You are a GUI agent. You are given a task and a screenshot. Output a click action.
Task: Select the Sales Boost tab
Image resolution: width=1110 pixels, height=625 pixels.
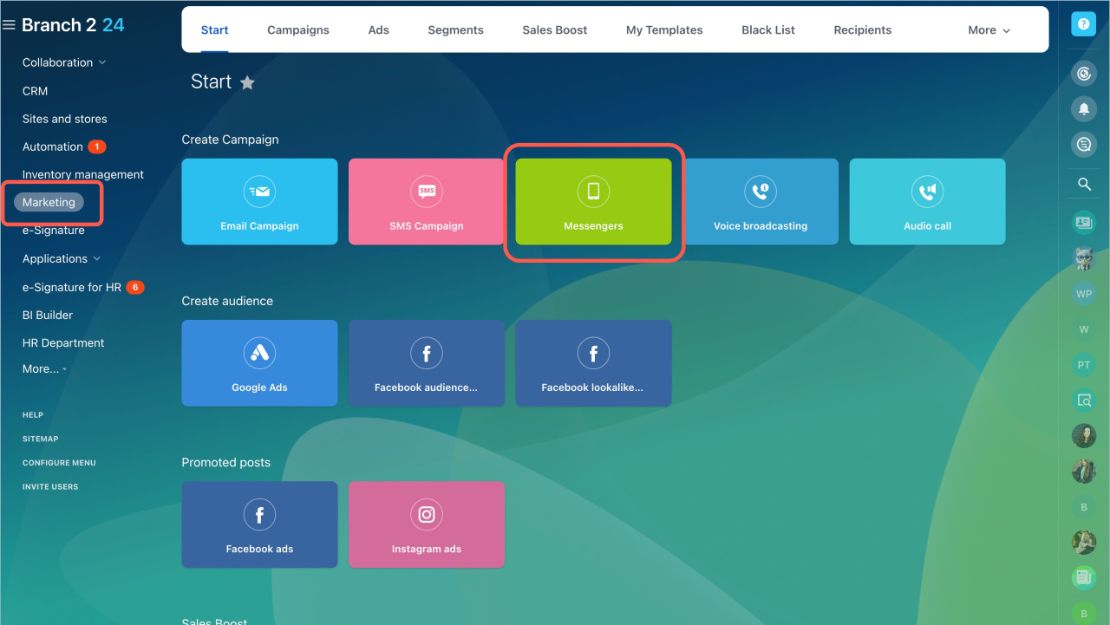[x=555, y=30]
